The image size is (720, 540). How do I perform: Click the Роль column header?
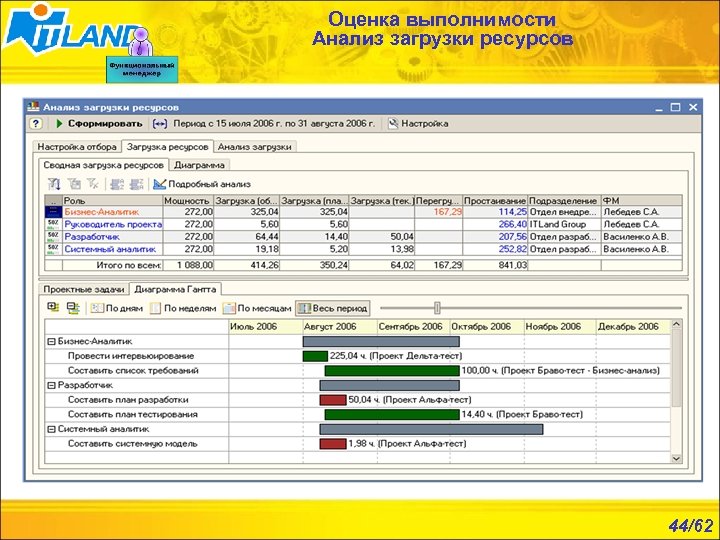(112, 201)
